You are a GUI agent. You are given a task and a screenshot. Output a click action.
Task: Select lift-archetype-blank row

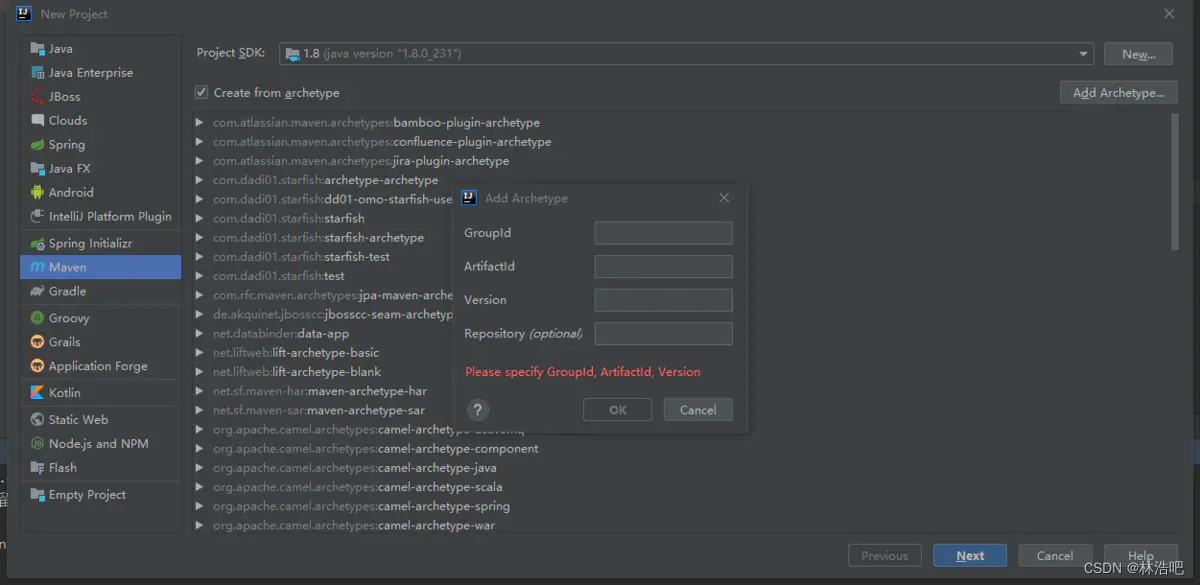[296, 371]
